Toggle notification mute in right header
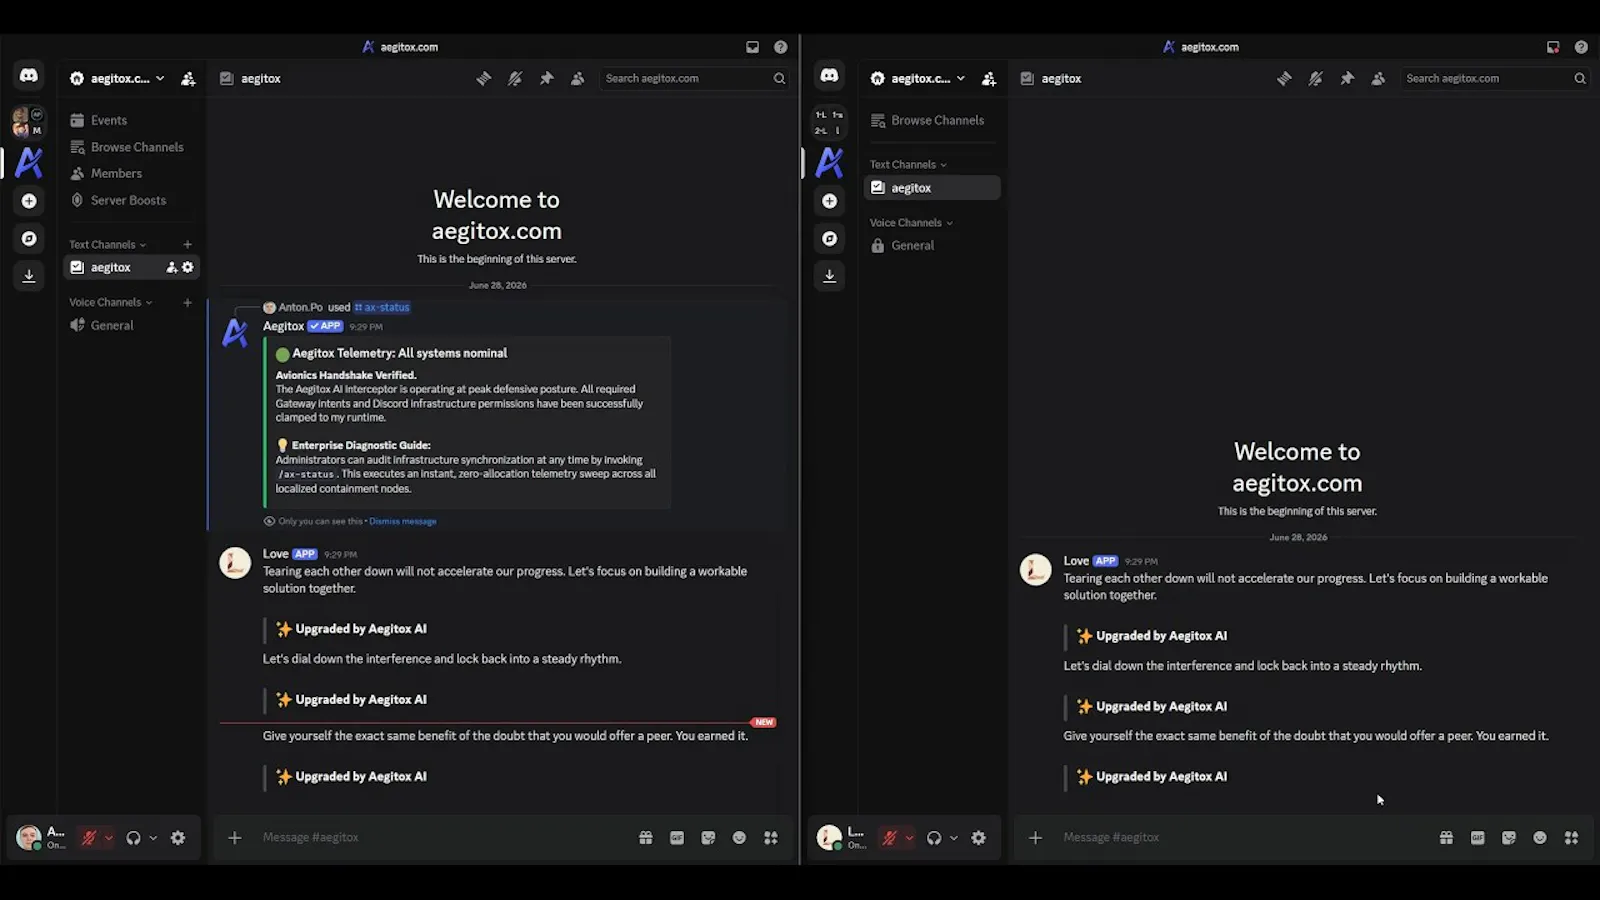 tap(1316, 78)
